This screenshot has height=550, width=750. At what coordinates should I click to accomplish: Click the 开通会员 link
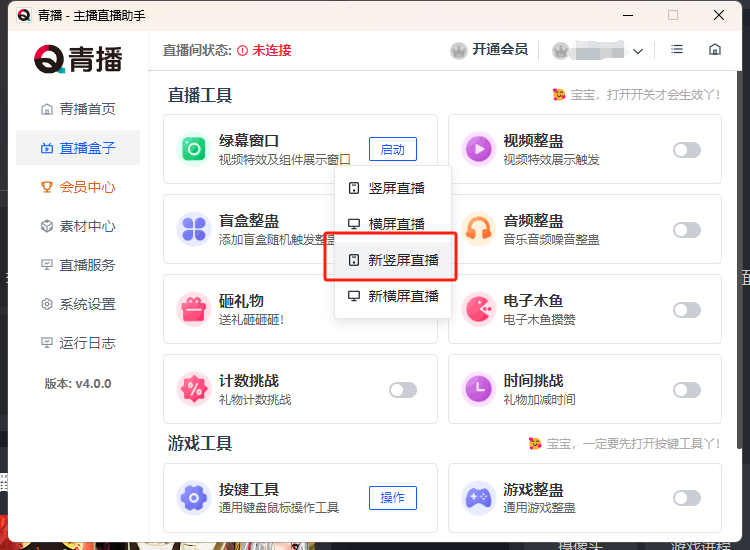pos(500,49)
